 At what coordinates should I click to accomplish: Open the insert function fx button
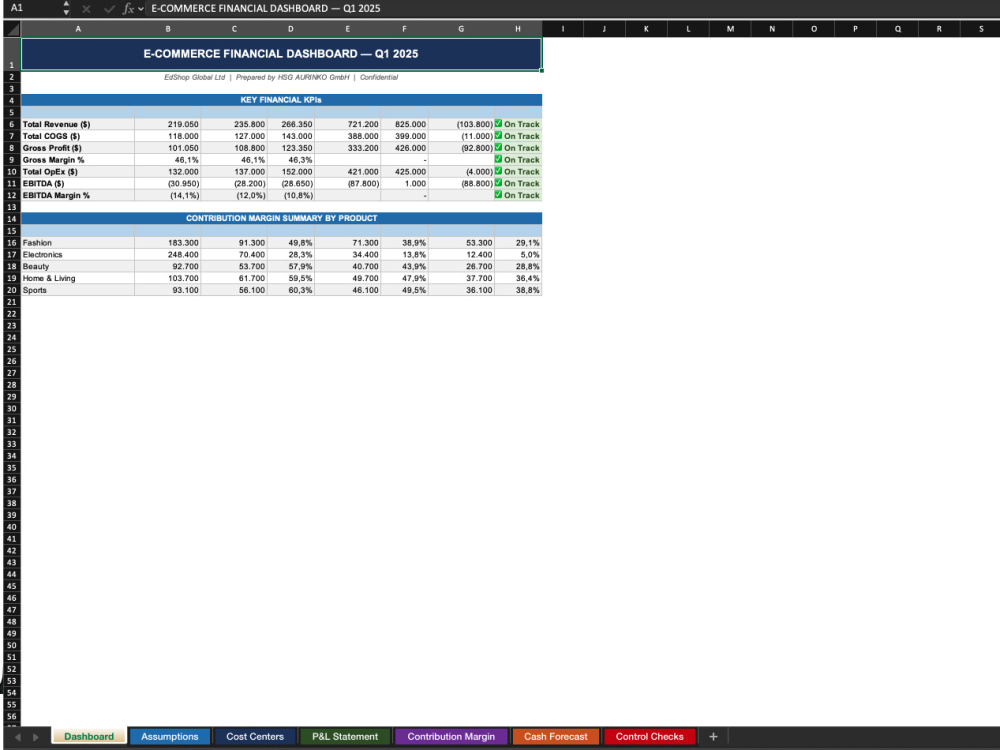tap(128, 9)
